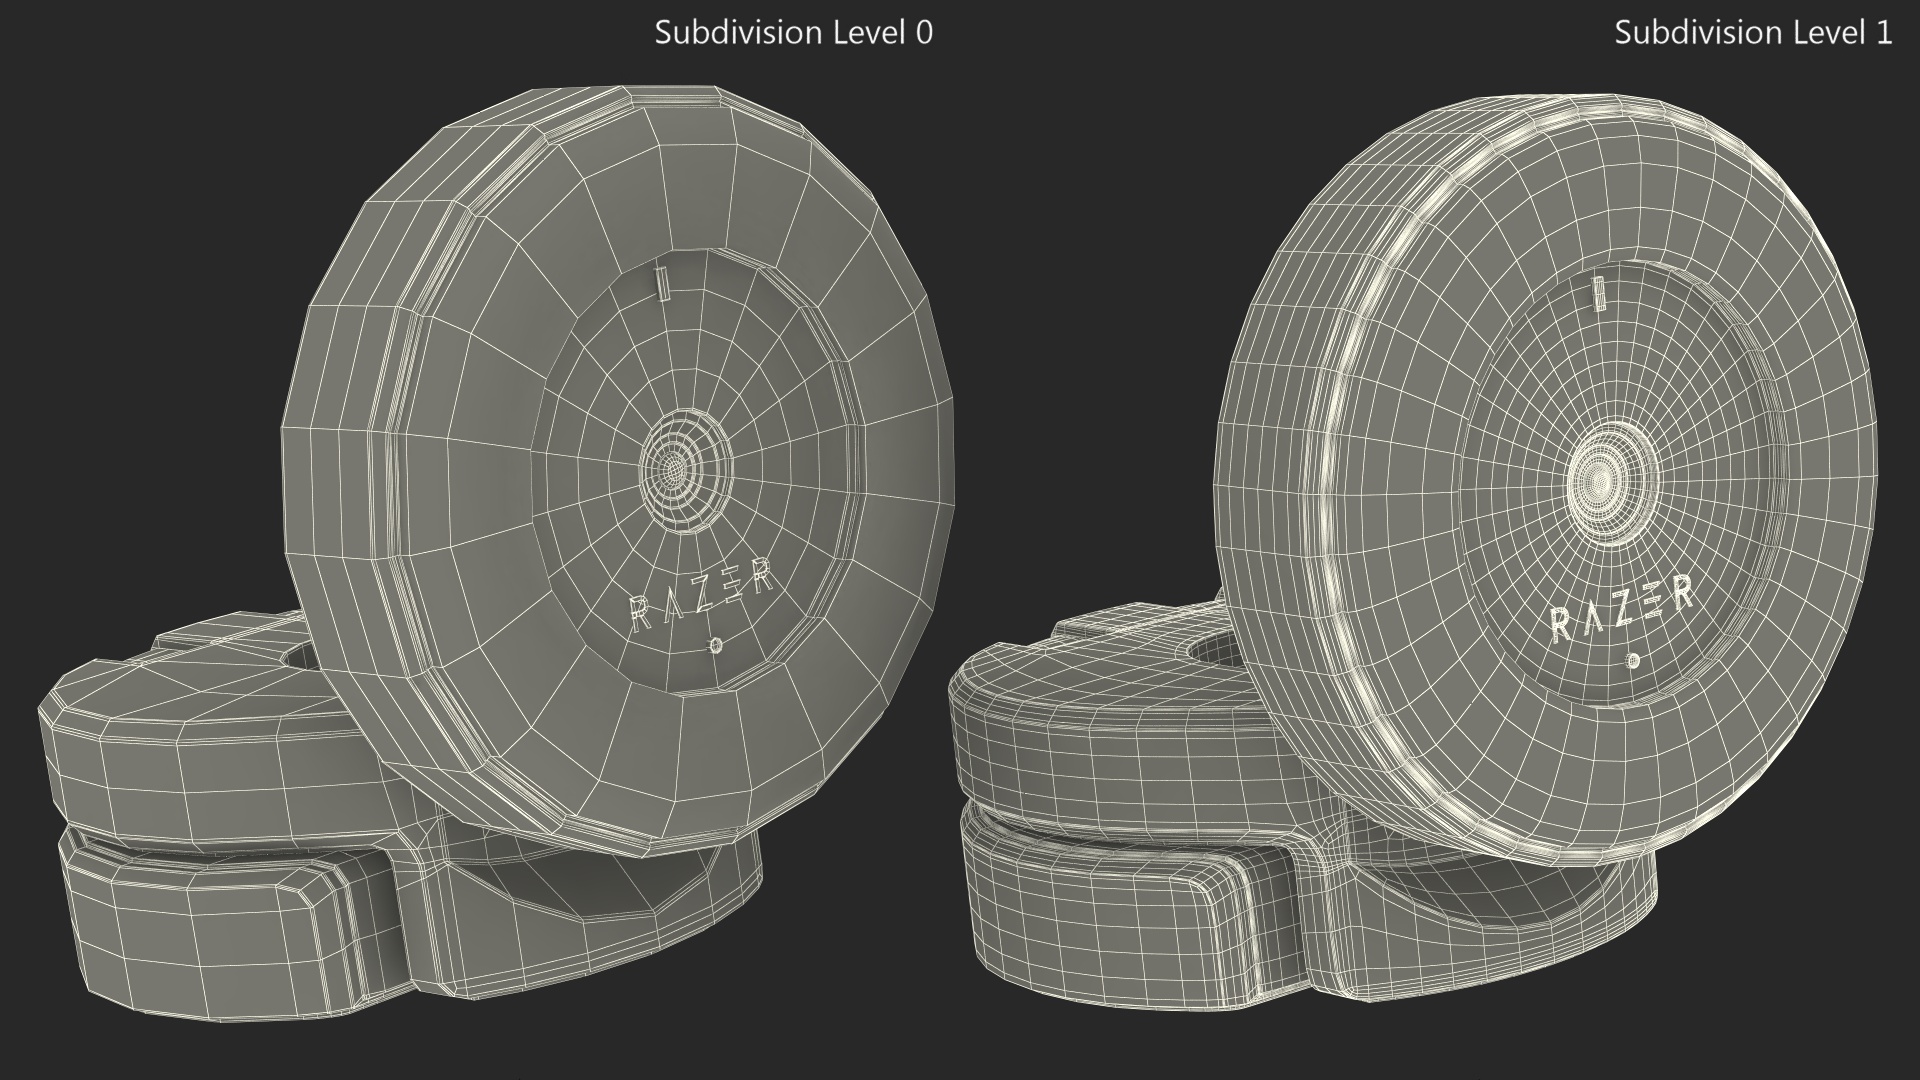Image resolution: width=1920 pixels, height=1080 pixels.
Task: Click the 'Subdivision Level 0' label
Action: [x=793, y=32]
